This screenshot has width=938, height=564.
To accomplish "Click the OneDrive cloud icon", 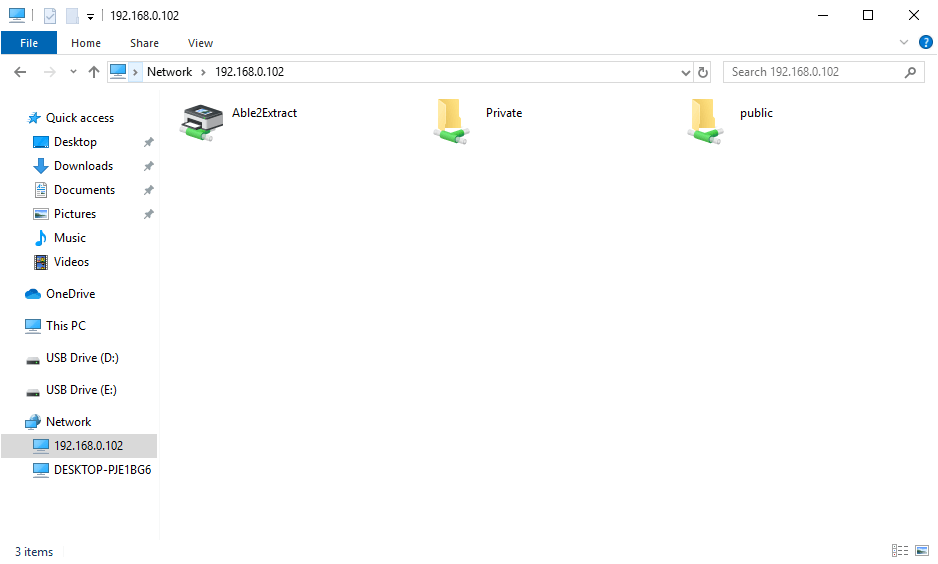I will (33, 294).
